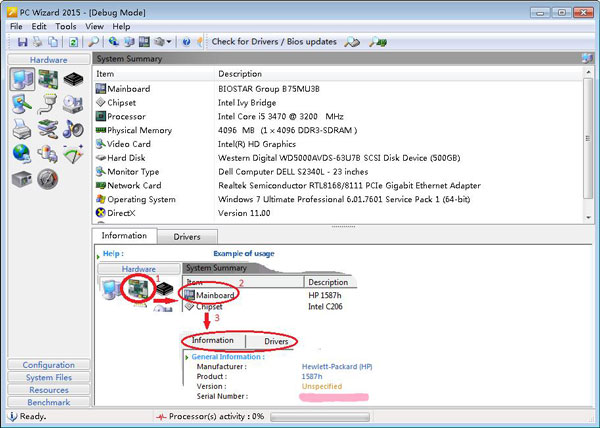
Task: Click the scroll up arrow of summary list
Action: coord(588,72)
